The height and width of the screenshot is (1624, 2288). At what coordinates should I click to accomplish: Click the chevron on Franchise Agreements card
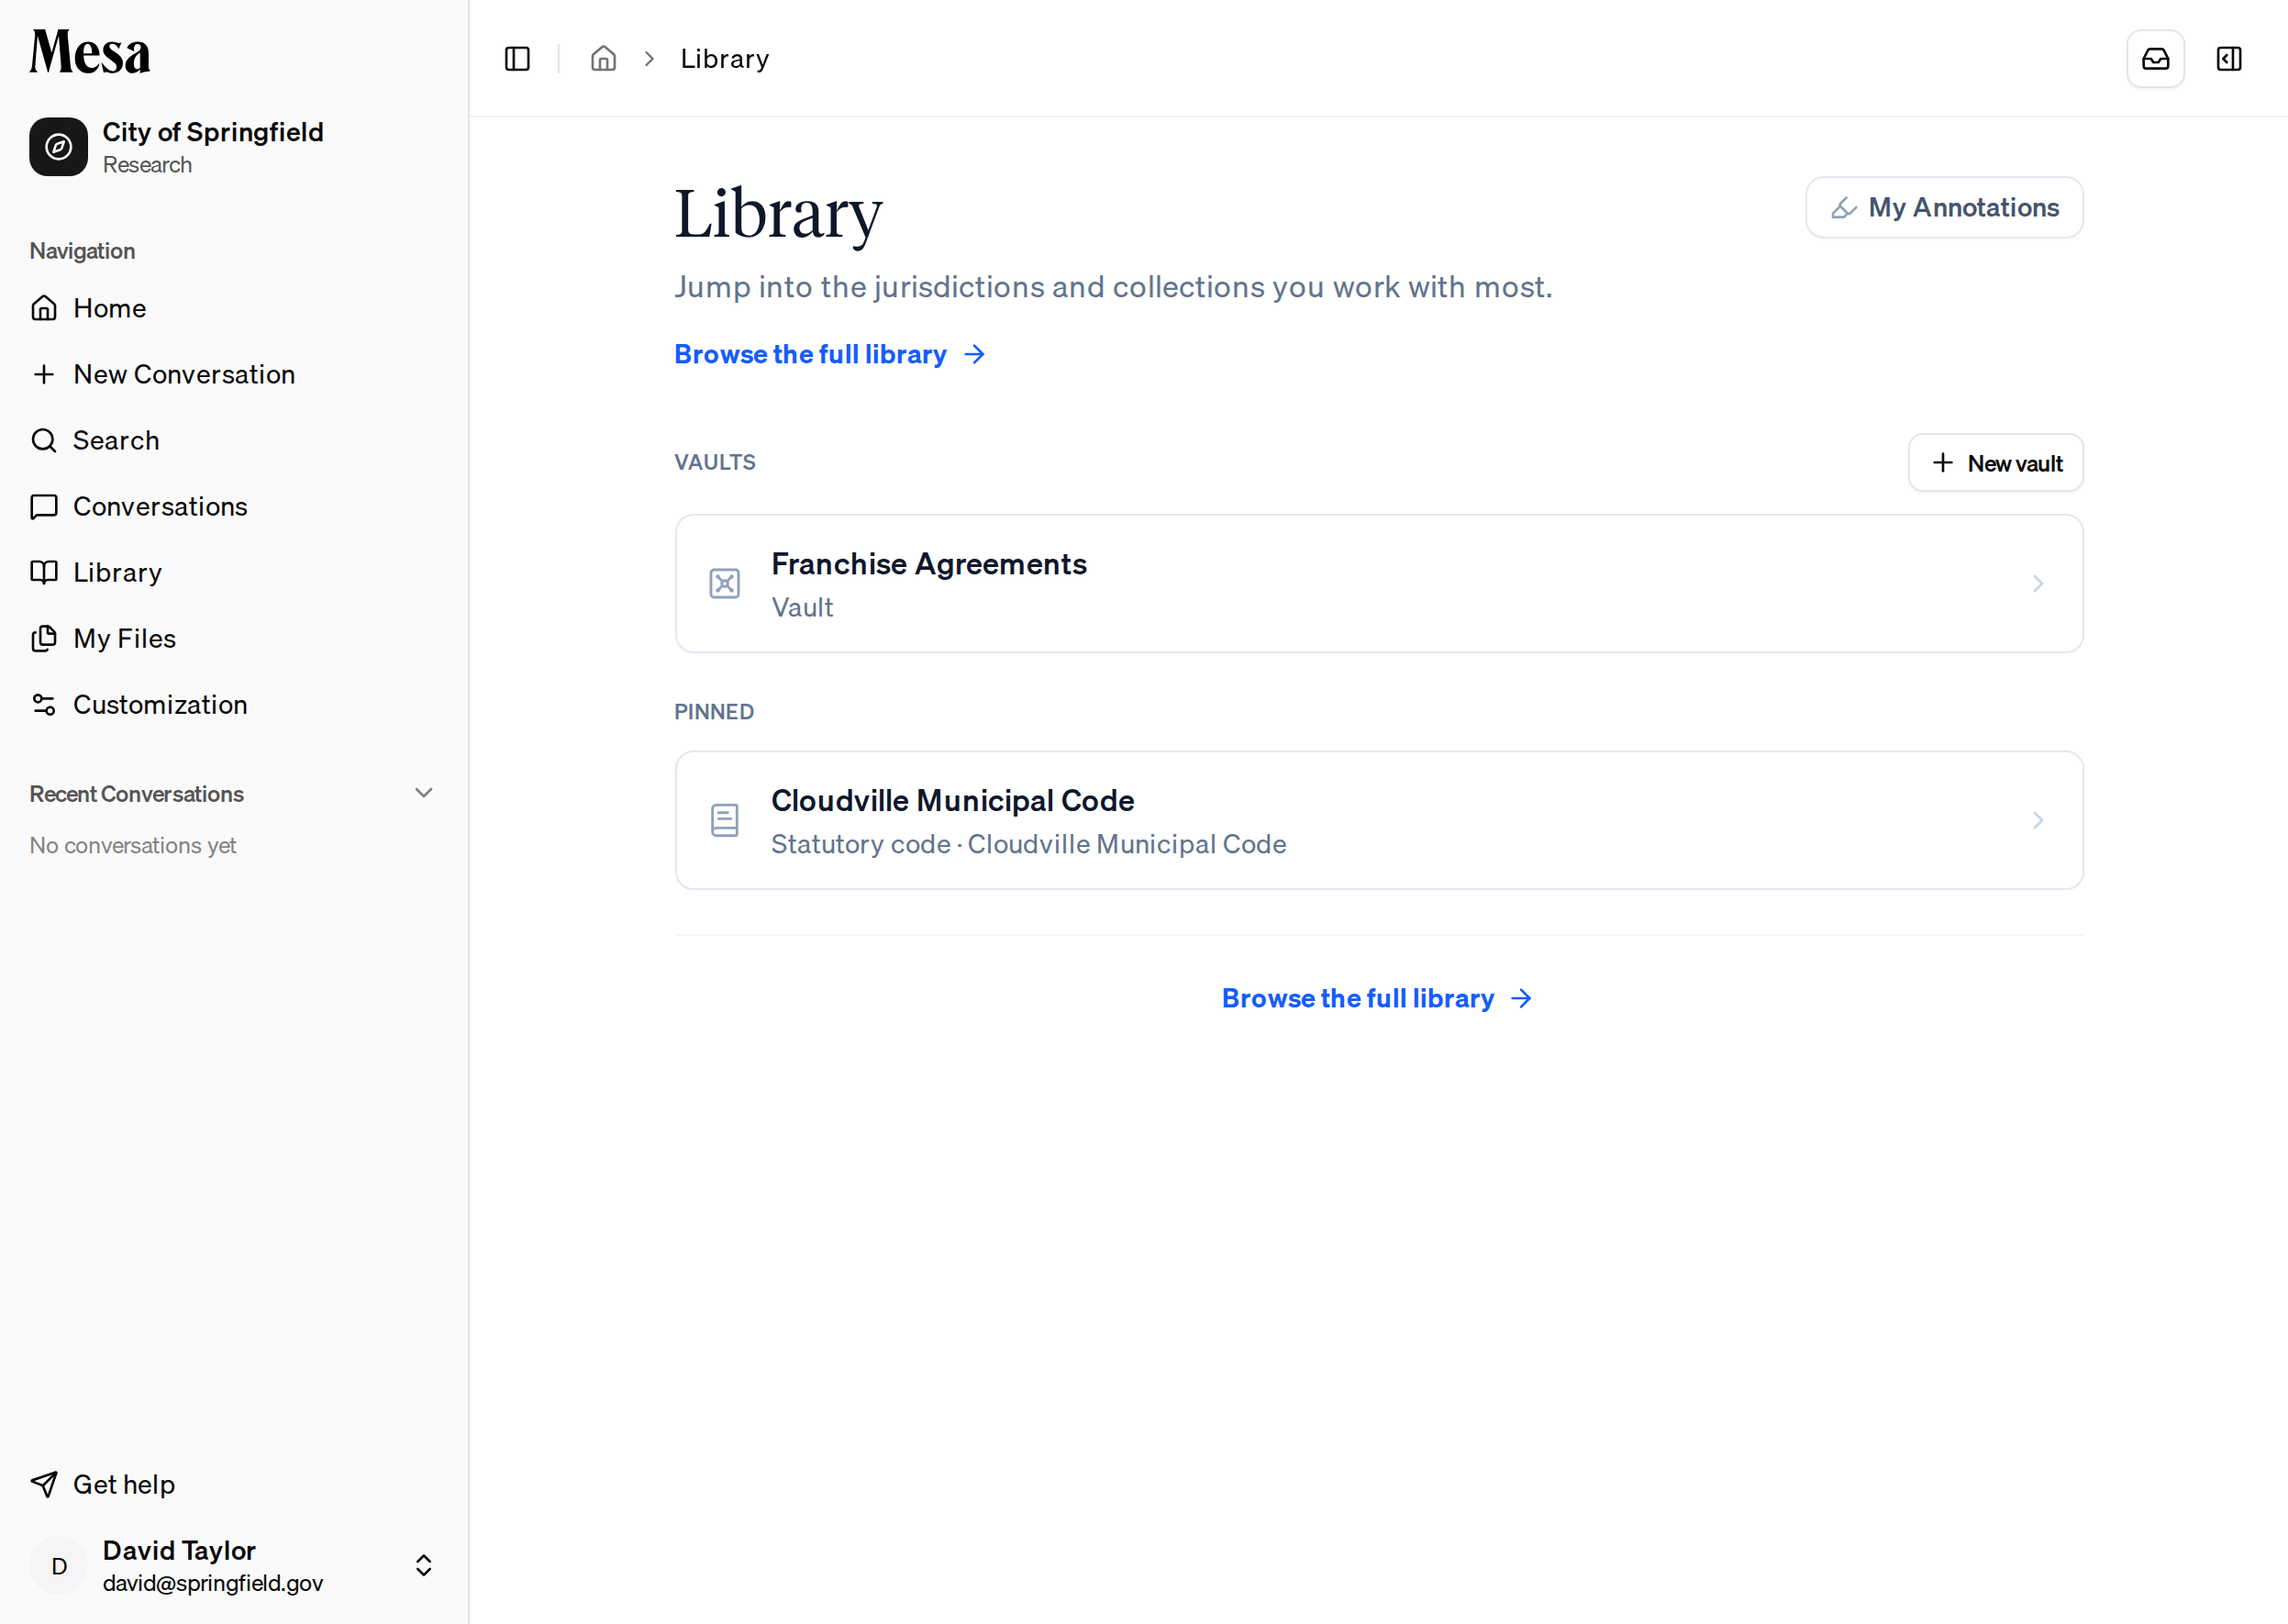[2037, 584]
